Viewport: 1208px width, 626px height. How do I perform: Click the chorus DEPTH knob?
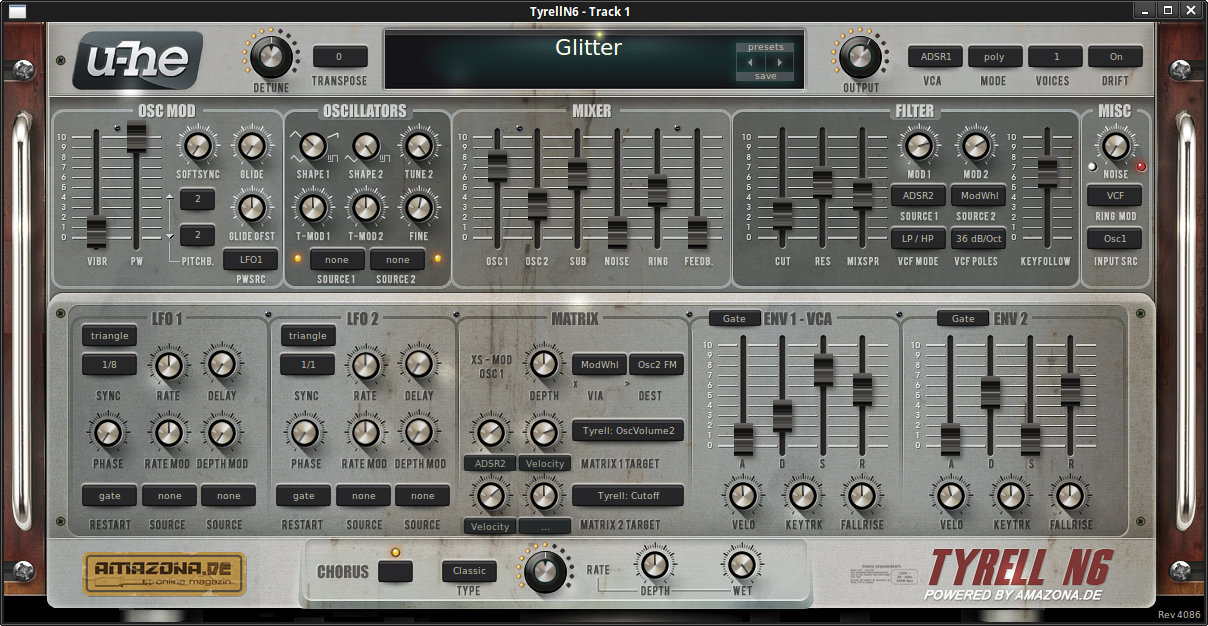click(654, 565)
